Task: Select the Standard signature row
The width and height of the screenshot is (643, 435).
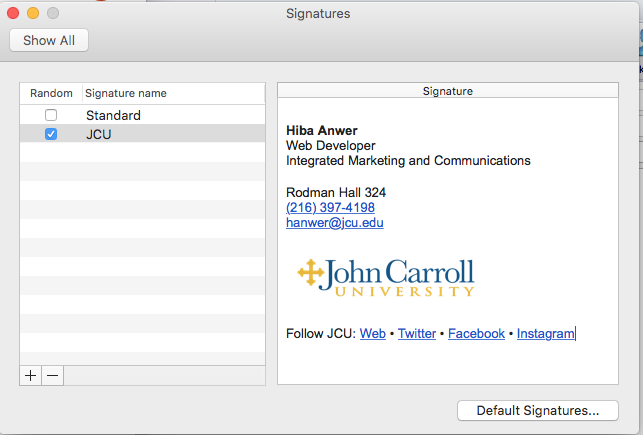Action: (x=142, y=115)
